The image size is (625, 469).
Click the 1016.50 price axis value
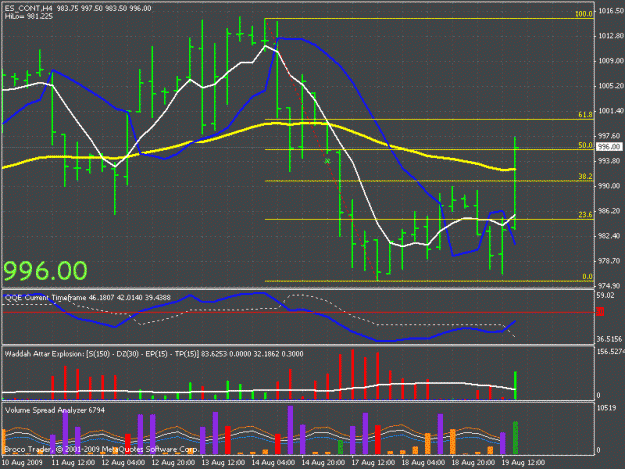coord(610,11)
